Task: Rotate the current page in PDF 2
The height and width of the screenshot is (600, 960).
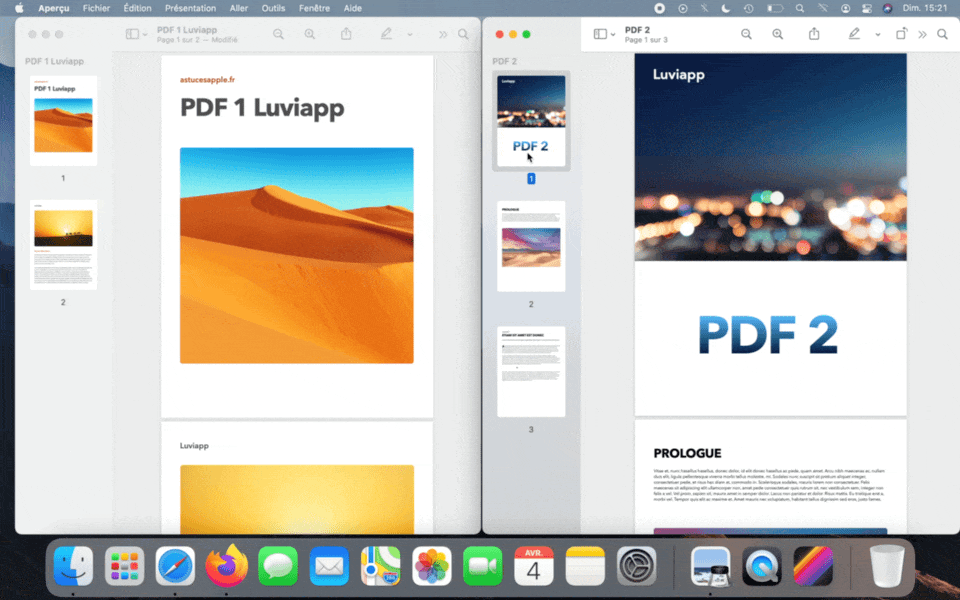Action: [x=903, y=33]
